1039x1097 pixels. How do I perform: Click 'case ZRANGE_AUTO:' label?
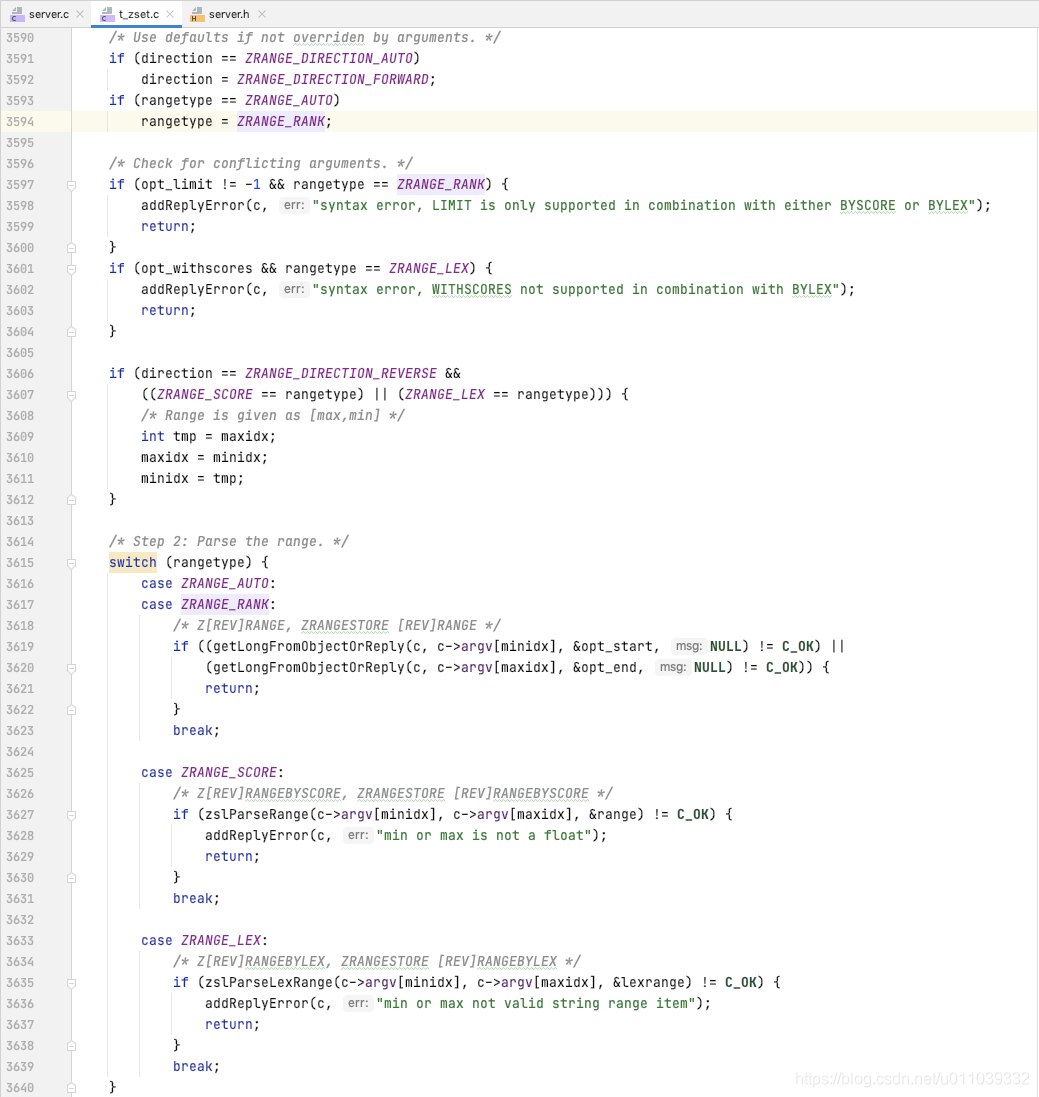point(208,583)
